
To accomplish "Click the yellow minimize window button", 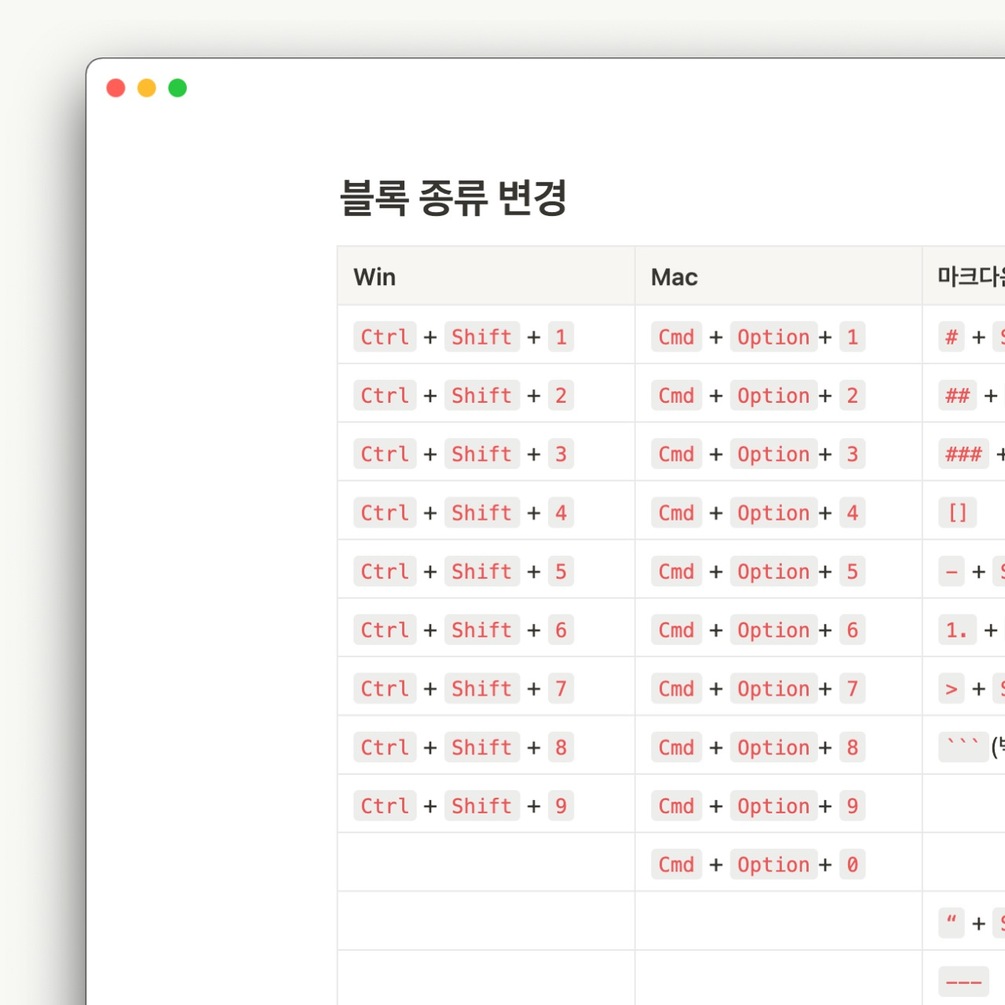I will pos(147,88).
